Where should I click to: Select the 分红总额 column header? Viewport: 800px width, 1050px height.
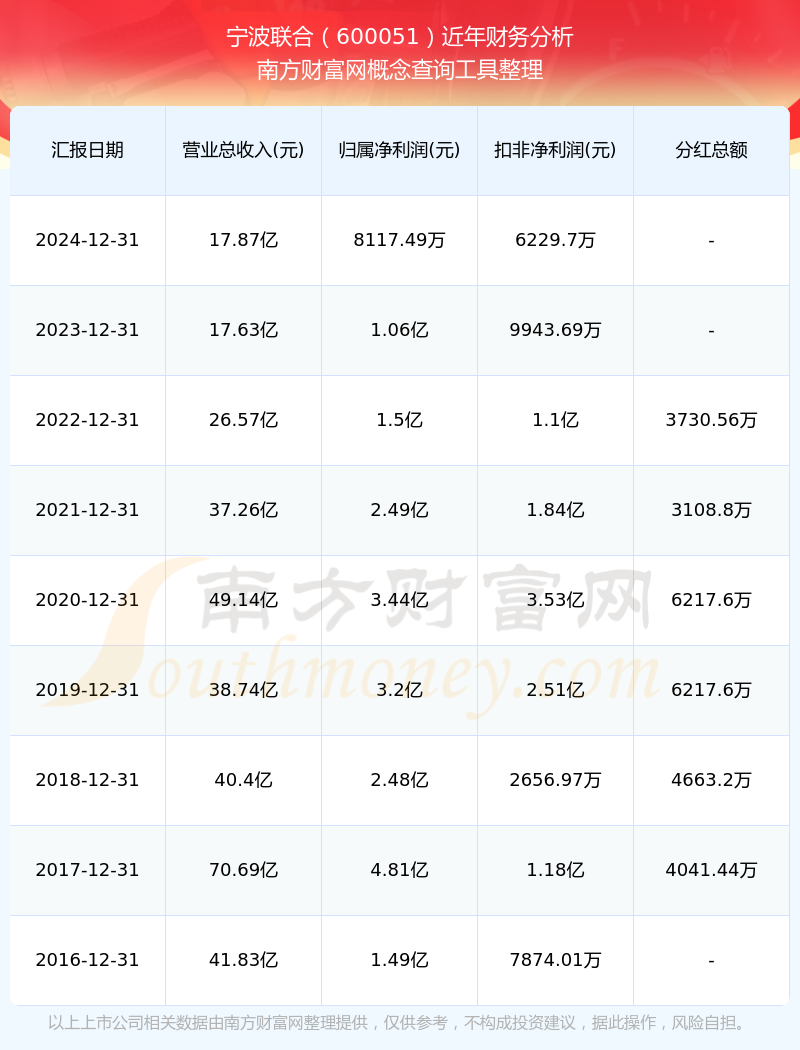(712, 150)
